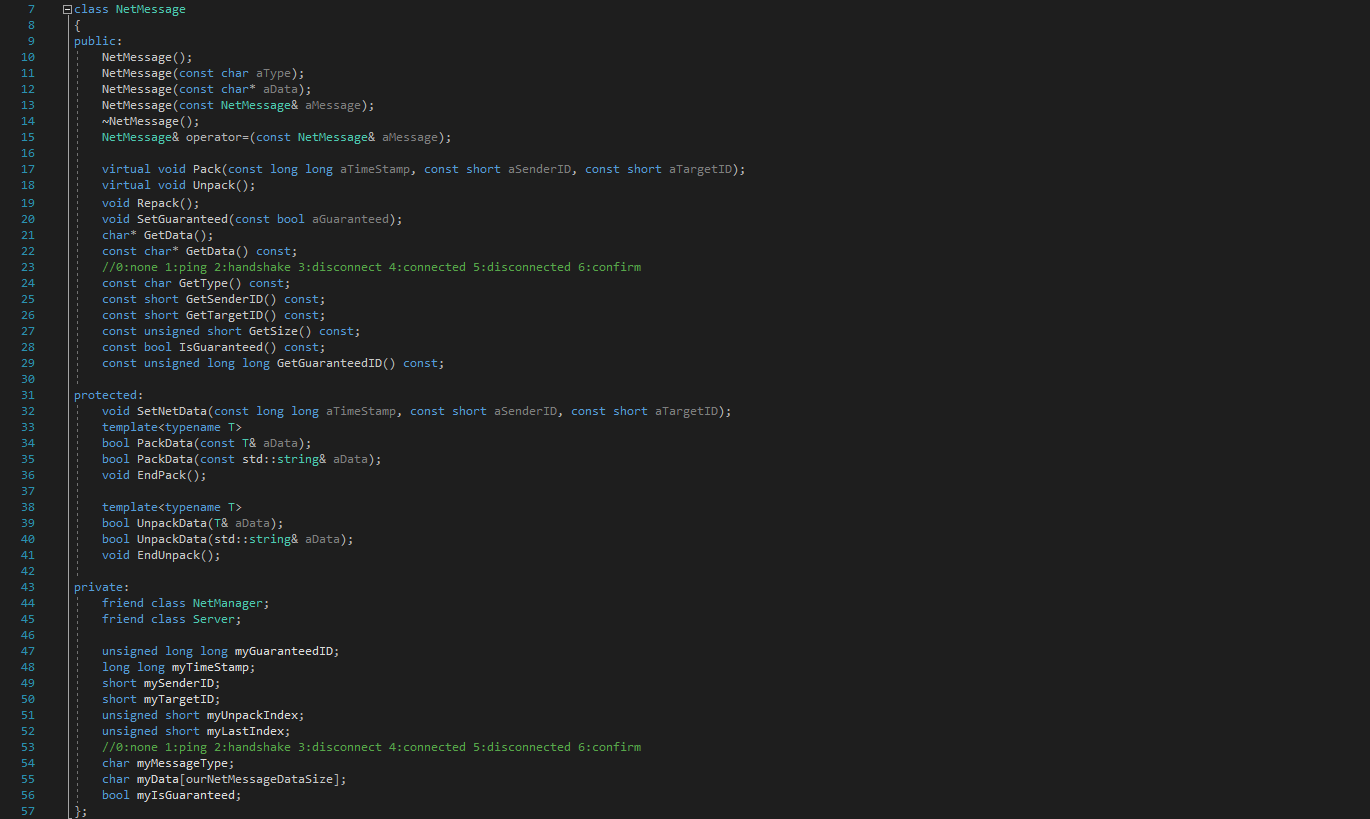Viewport: 1370px width, 819px height.
Task: Click the message types comment on line 53
Action: tap(371, 747)
